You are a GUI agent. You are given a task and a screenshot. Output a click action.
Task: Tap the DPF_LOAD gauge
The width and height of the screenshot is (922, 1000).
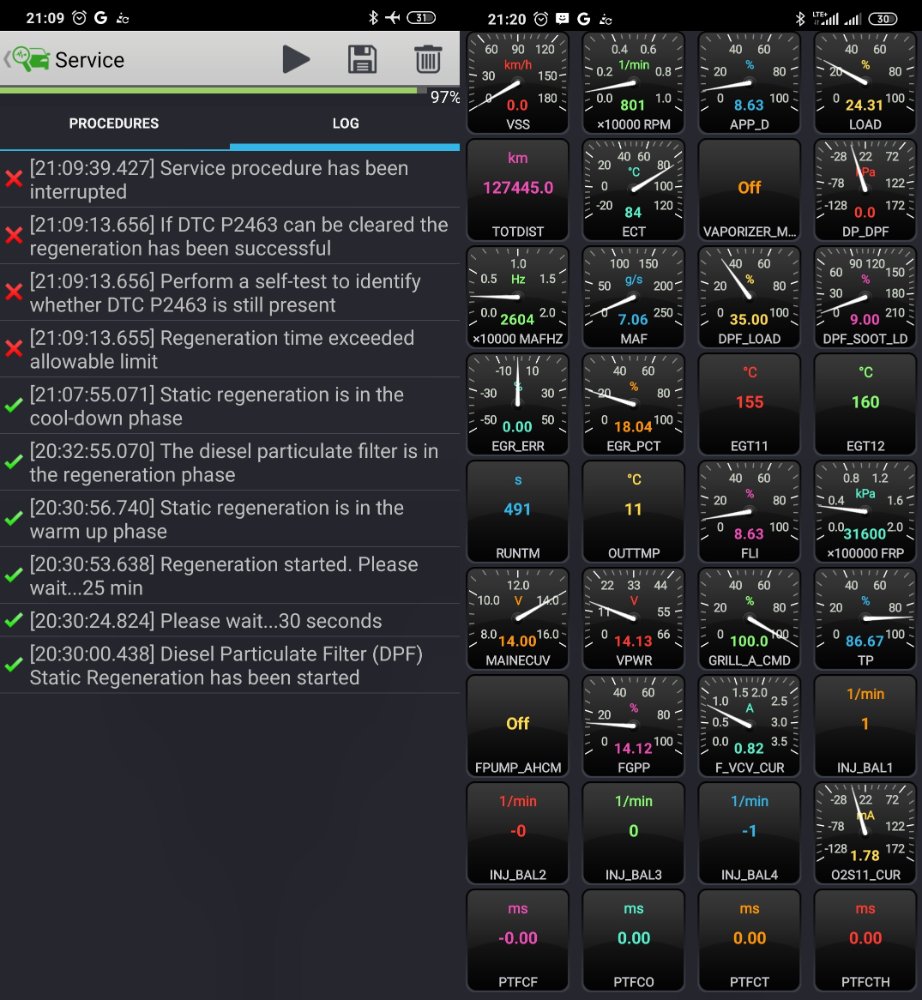pos(749,297)
